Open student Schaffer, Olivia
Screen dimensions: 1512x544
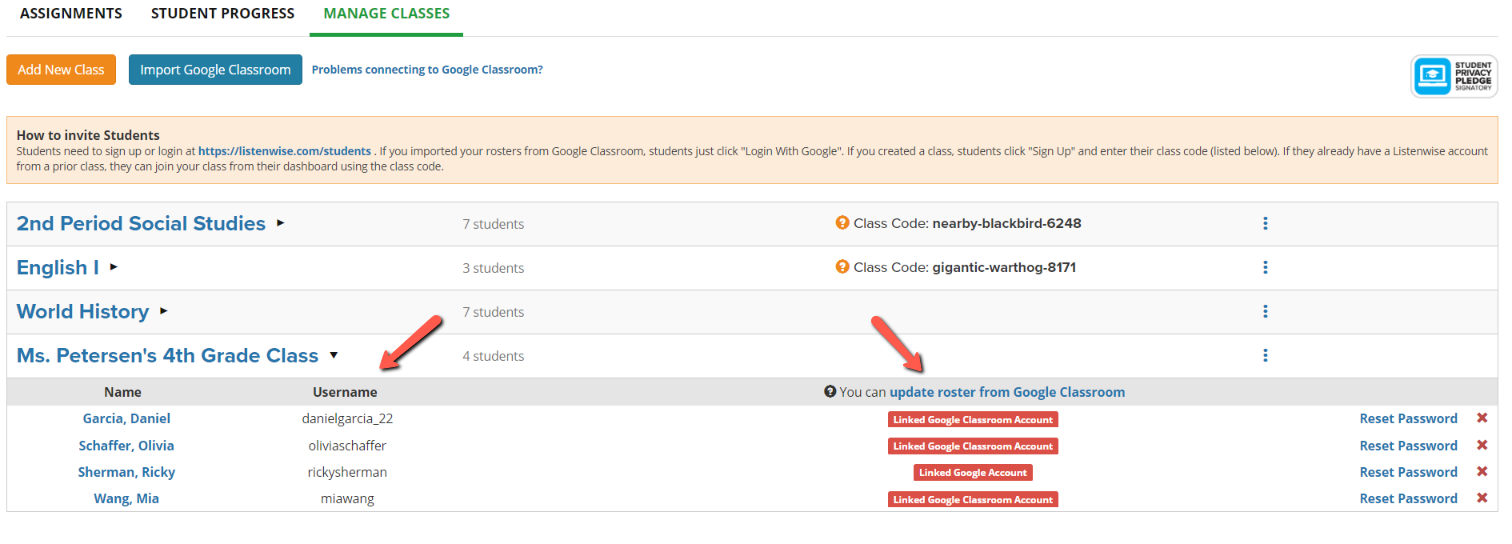tap(126, 446)
